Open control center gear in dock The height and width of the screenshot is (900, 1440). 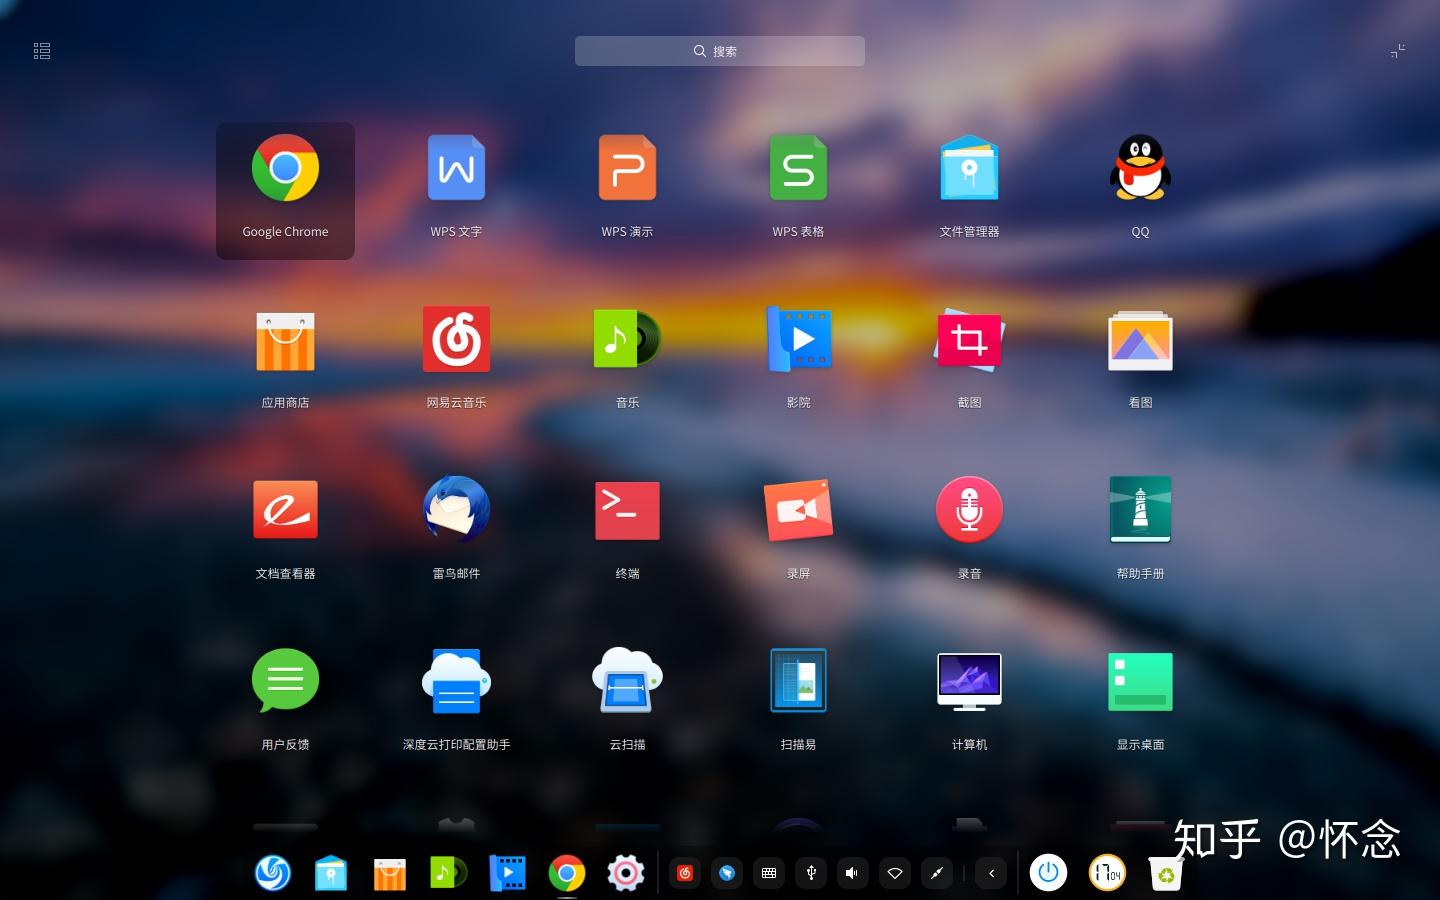click(x=626, y=873)
